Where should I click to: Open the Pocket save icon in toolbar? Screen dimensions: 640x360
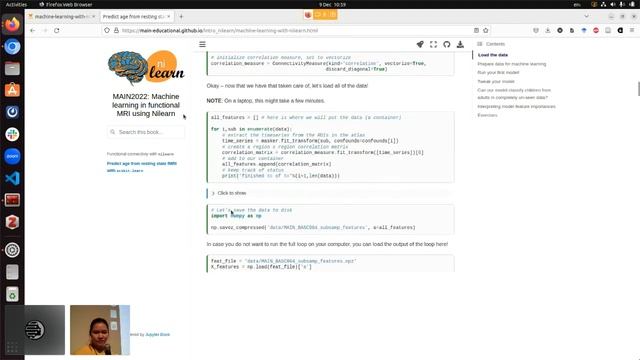[x=536, y=30]
